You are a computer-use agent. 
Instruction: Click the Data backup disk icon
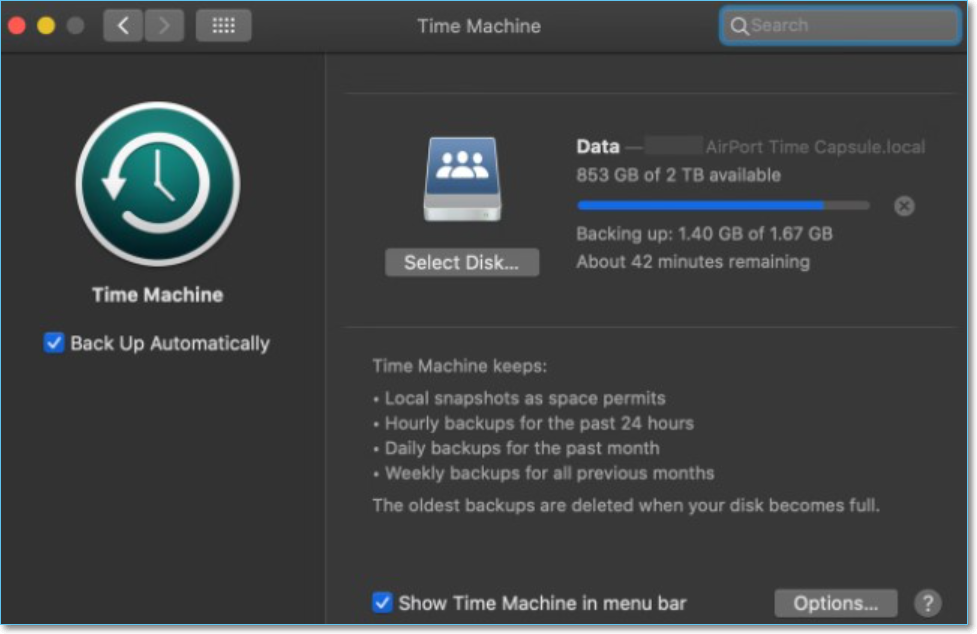460,177
